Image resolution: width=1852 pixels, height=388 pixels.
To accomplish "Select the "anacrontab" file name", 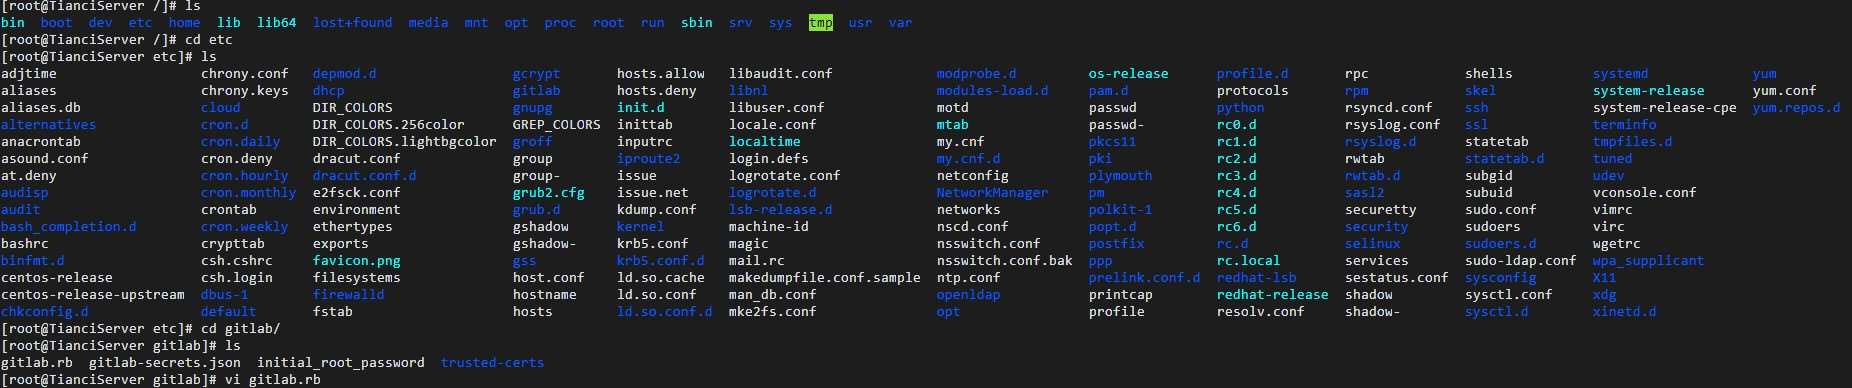I will 41,142.
